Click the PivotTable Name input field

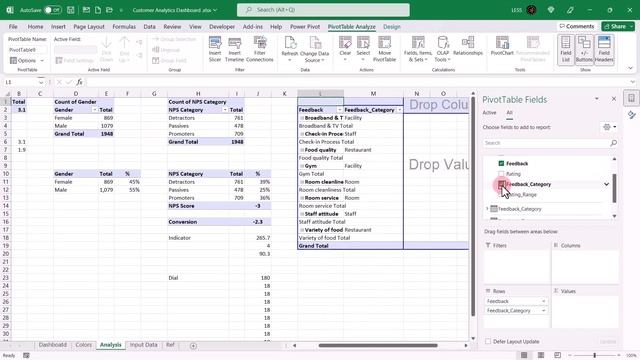click(x=27, y=50)
